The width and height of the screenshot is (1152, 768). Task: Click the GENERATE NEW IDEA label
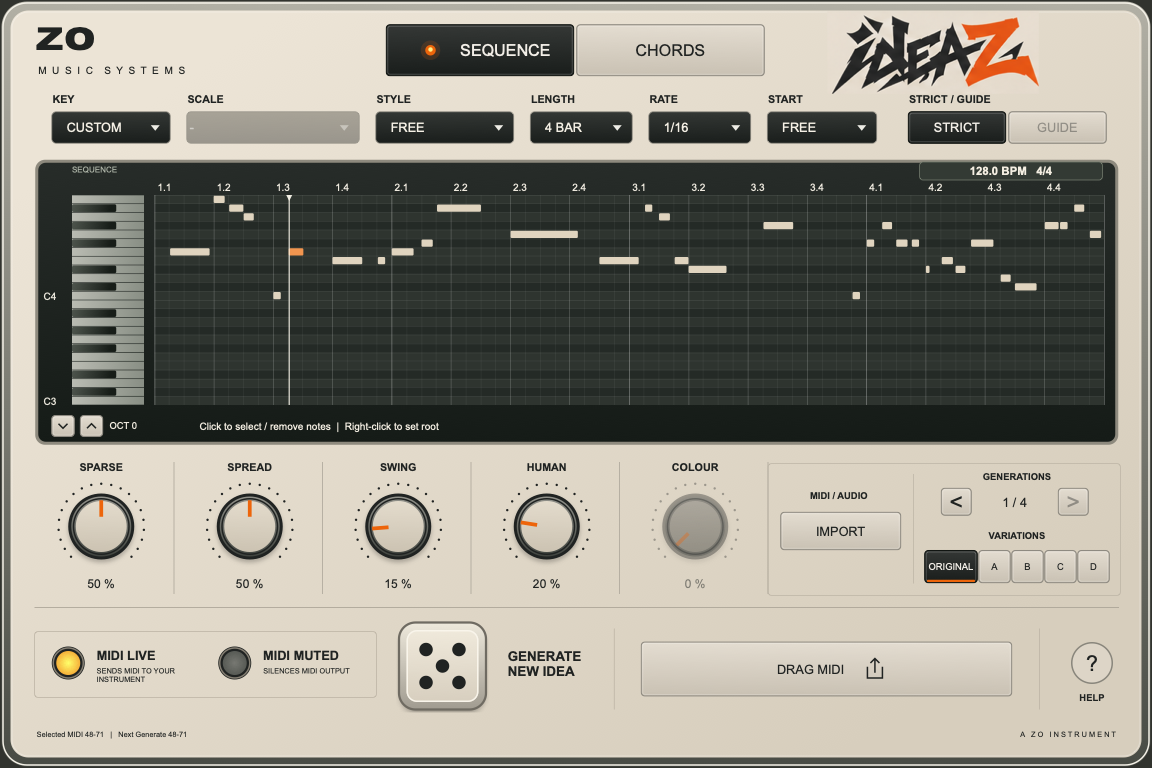point(544,664)
